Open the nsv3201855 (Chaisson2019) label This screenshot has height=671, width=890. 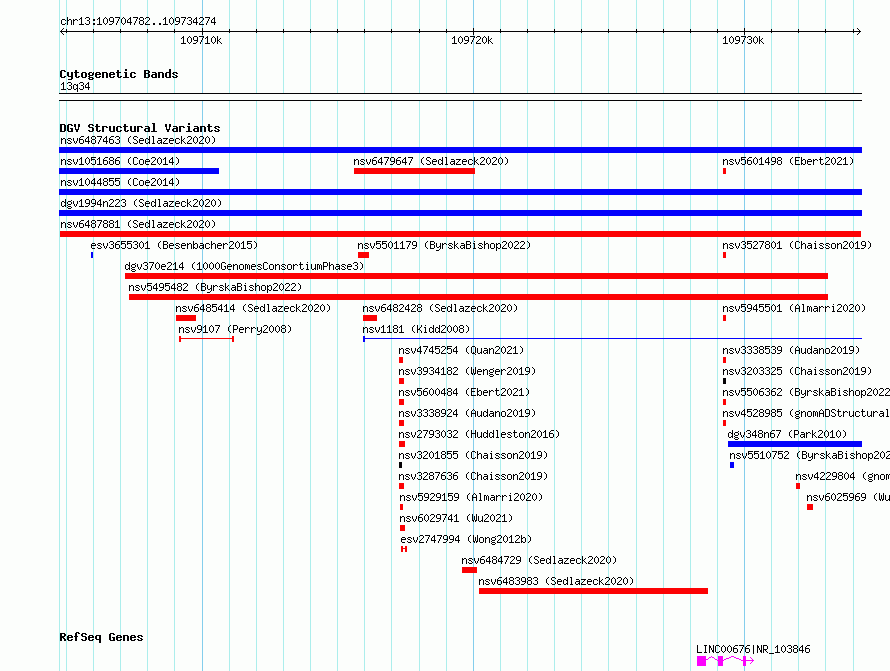pyautogui.click(x=473, y=455)
